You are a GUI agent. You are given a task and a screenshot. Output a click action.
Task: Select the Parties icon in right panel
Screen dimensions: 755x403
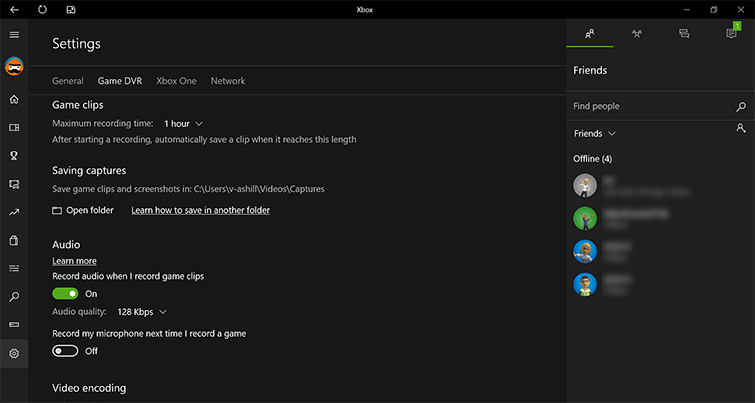(637, 34)
